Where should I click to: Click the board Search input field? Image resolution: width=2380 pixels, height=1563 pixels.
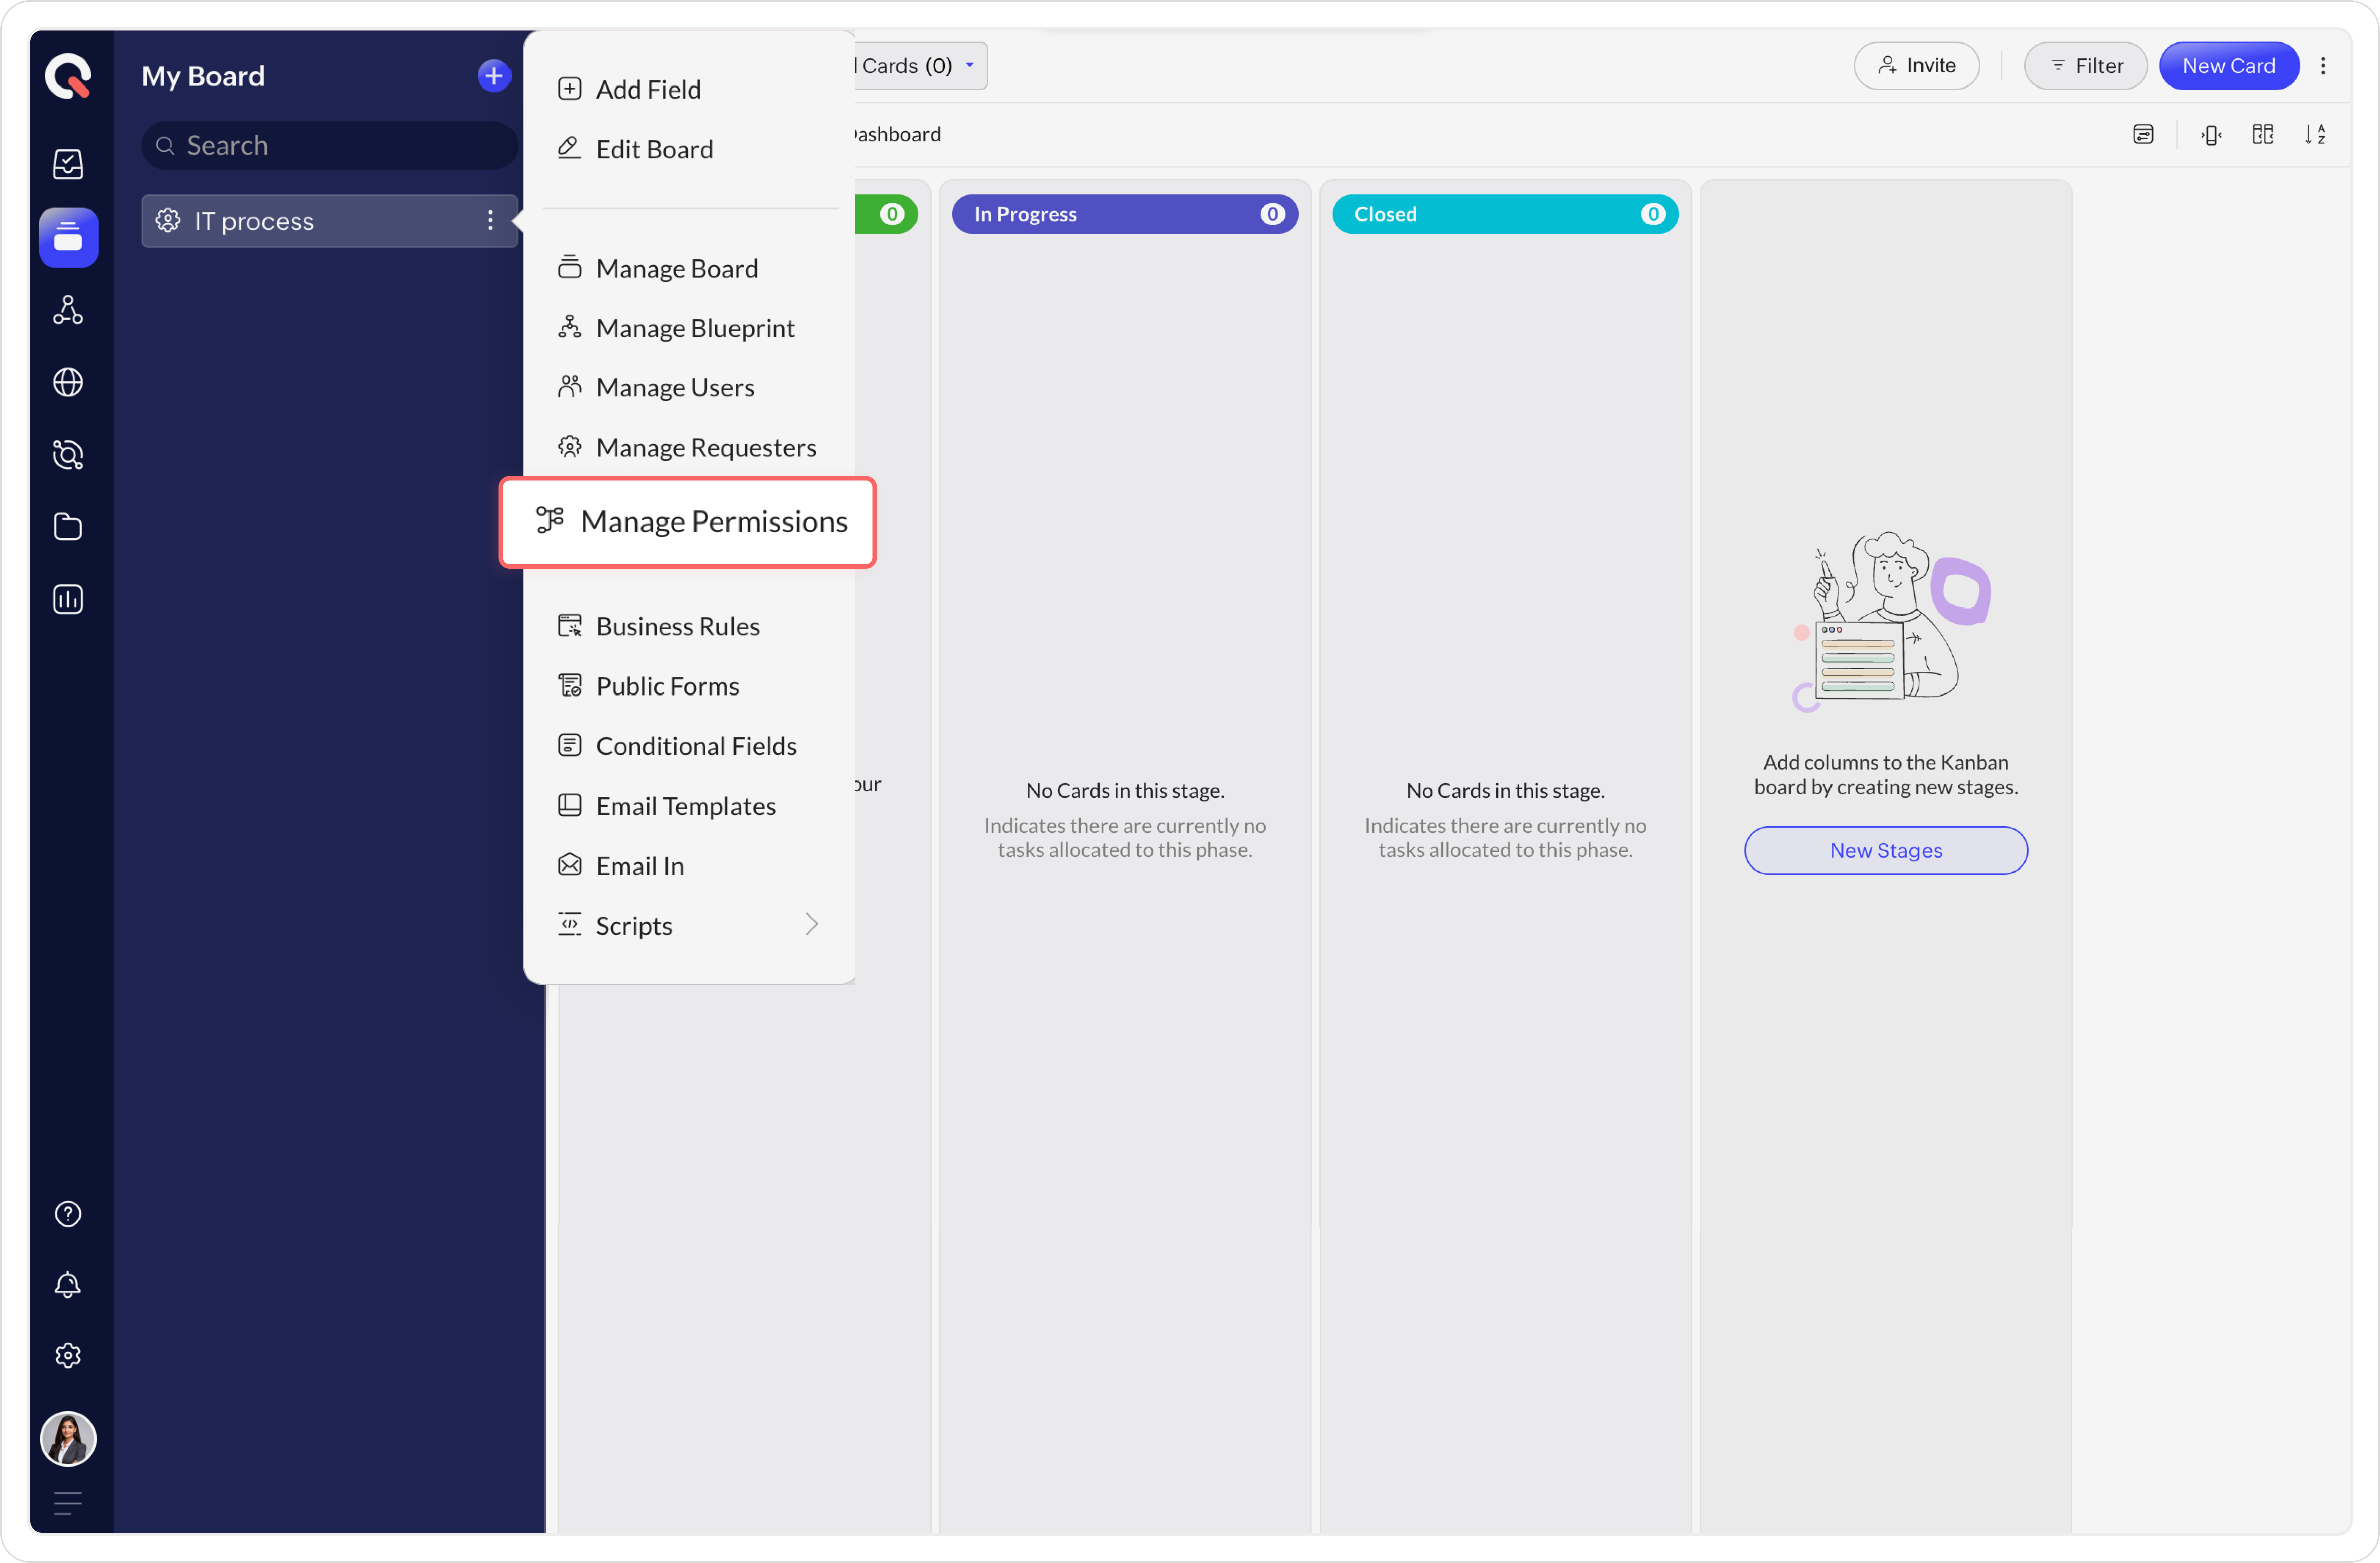point(330,146)
